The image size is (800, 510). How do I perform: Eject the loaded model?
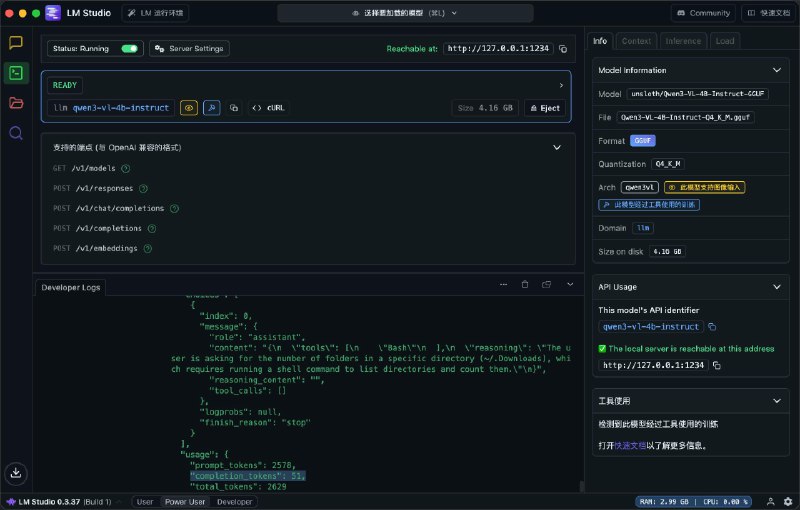(x=545, y=108)
